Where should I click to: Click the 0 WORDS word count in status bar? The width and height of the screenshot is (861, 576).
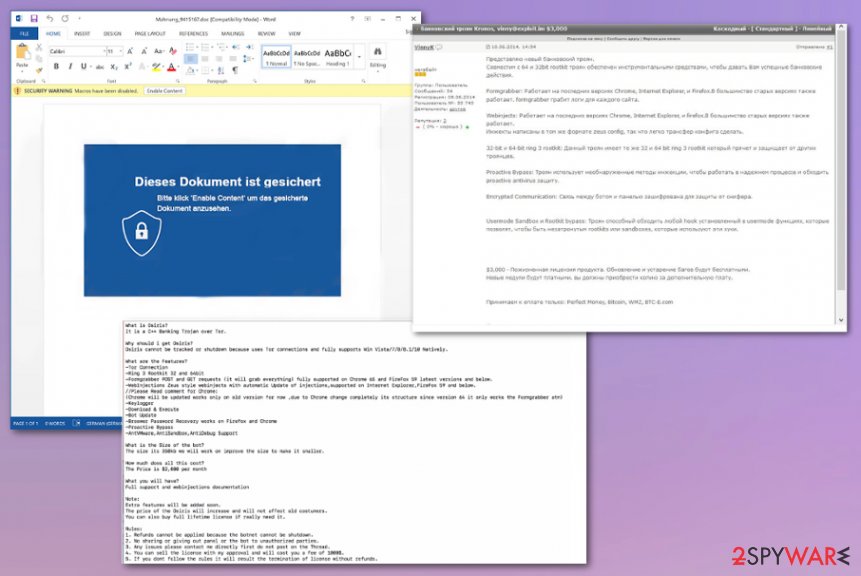[x=55, y=423]
